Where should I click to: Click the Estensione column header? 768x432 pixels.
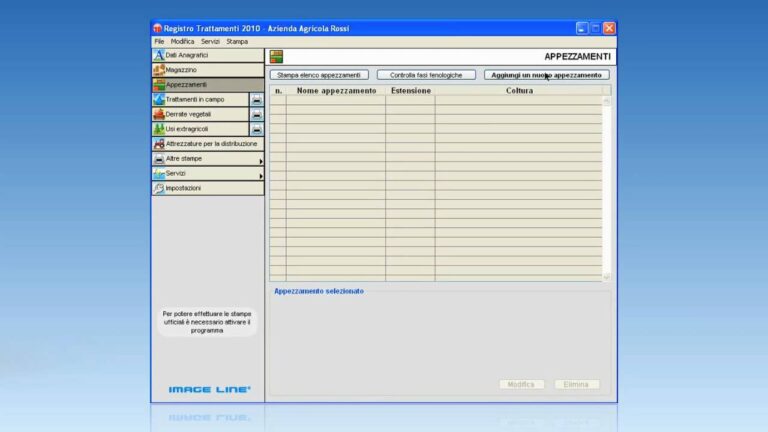tap(410, 91)
